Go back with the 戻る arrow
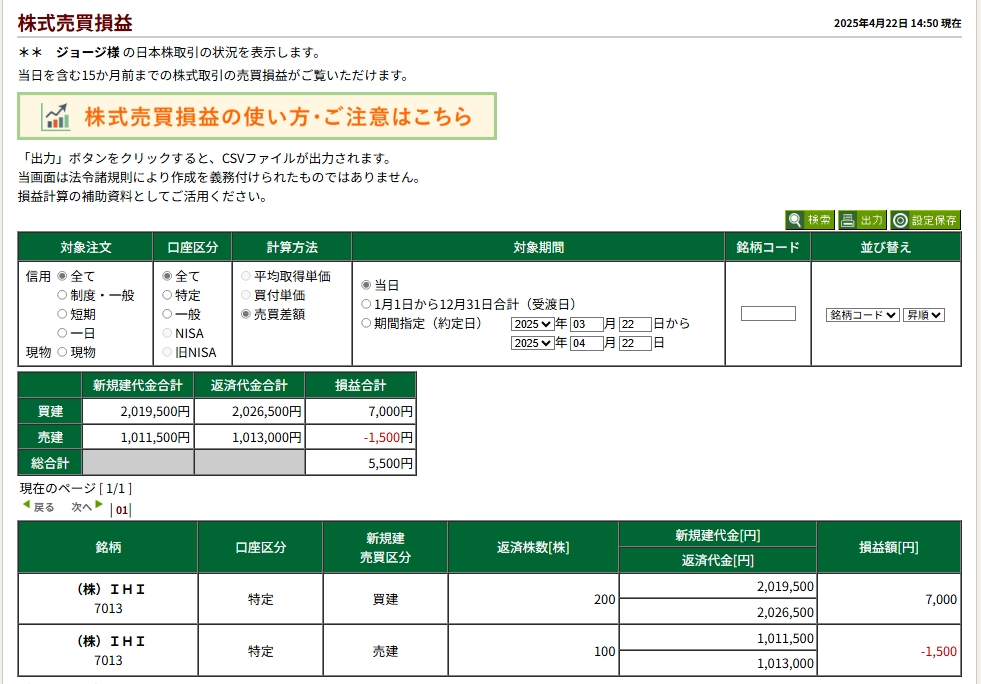This screenshot has height=684, width=981. click(38, 507)
